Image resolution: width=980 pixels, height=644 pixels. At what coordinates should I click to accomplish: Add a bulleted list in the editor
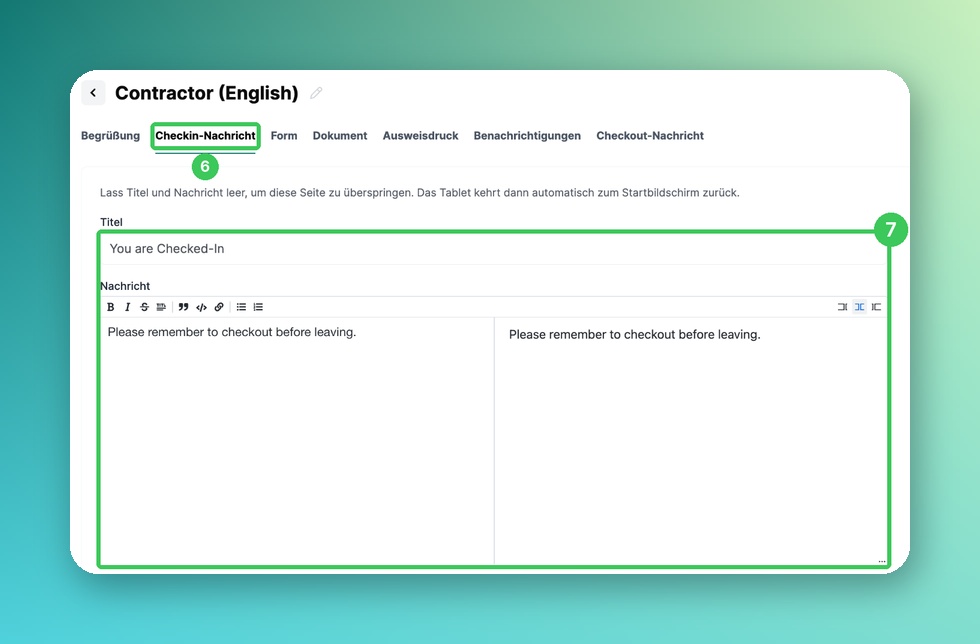(x=241, y=307)
